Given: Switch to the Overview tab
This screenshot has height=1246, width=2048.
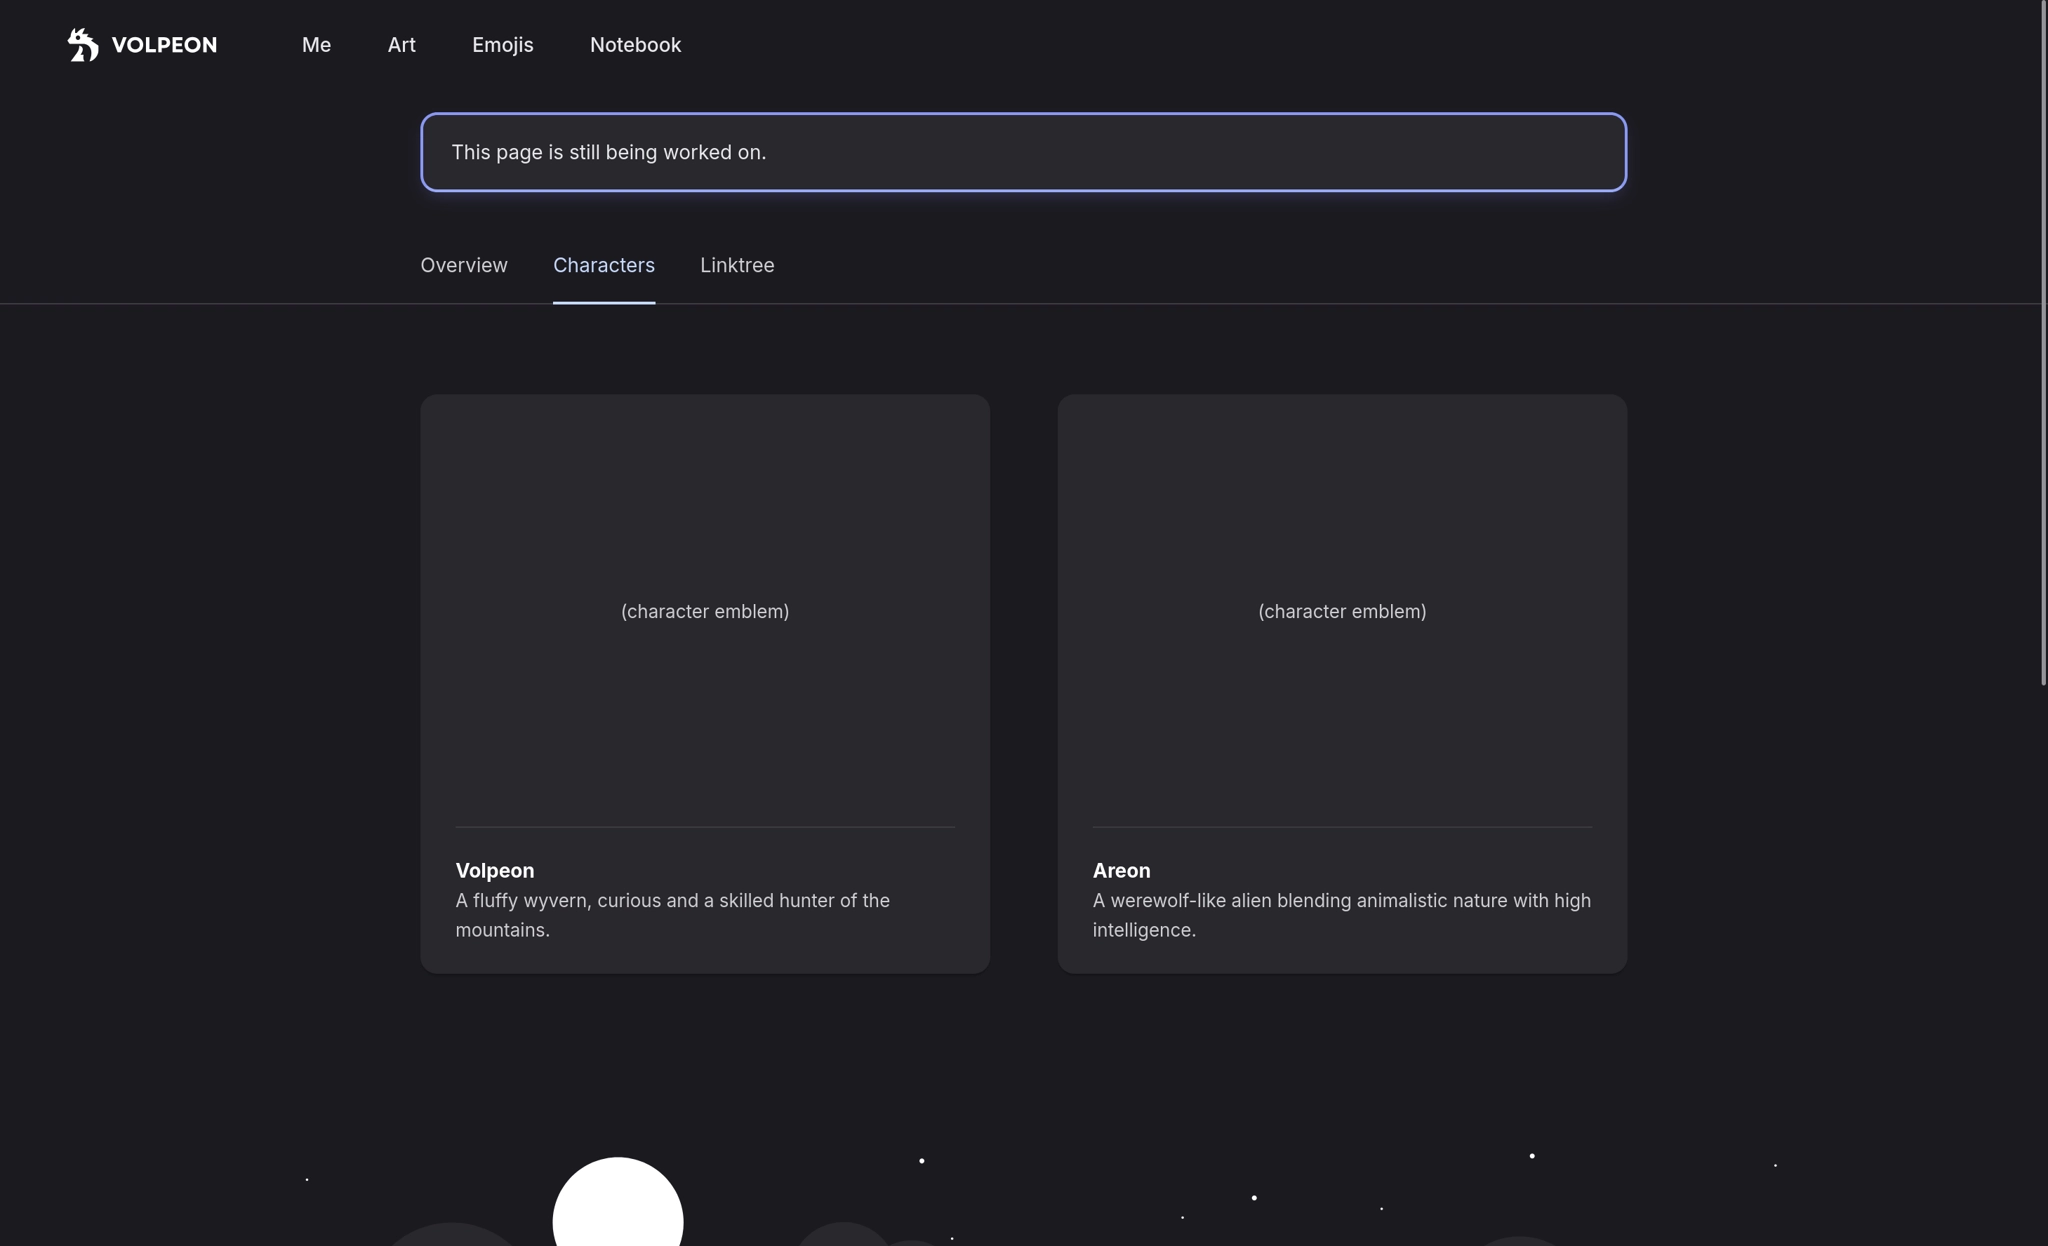Looking at the screenshot, I should (x=464, y=265).
